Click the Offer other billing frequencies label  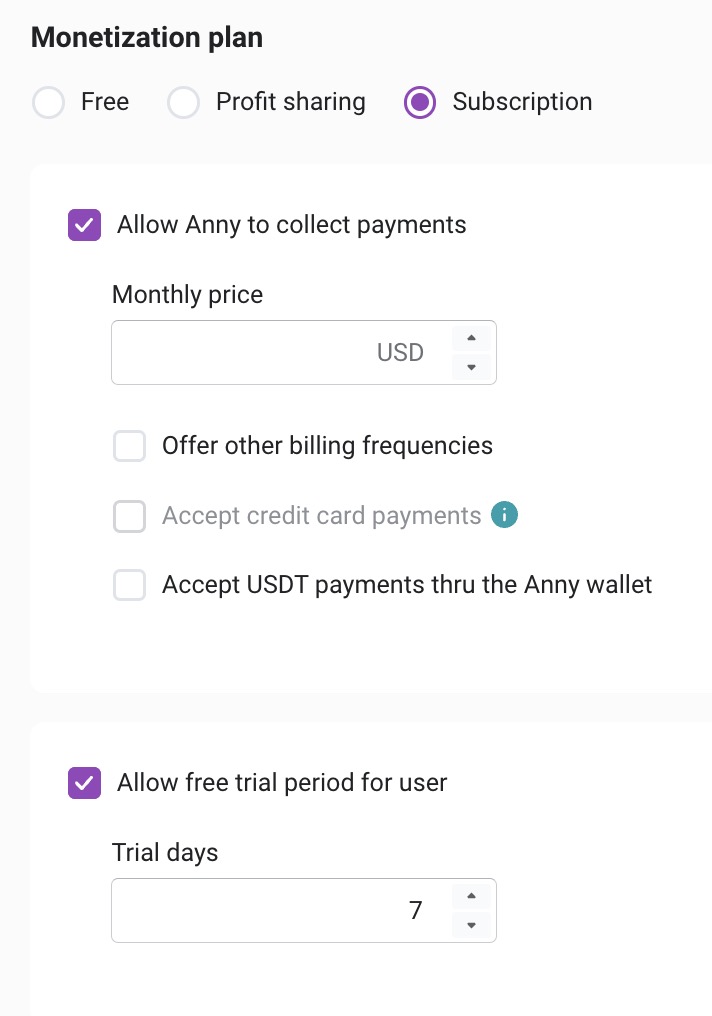327,446
